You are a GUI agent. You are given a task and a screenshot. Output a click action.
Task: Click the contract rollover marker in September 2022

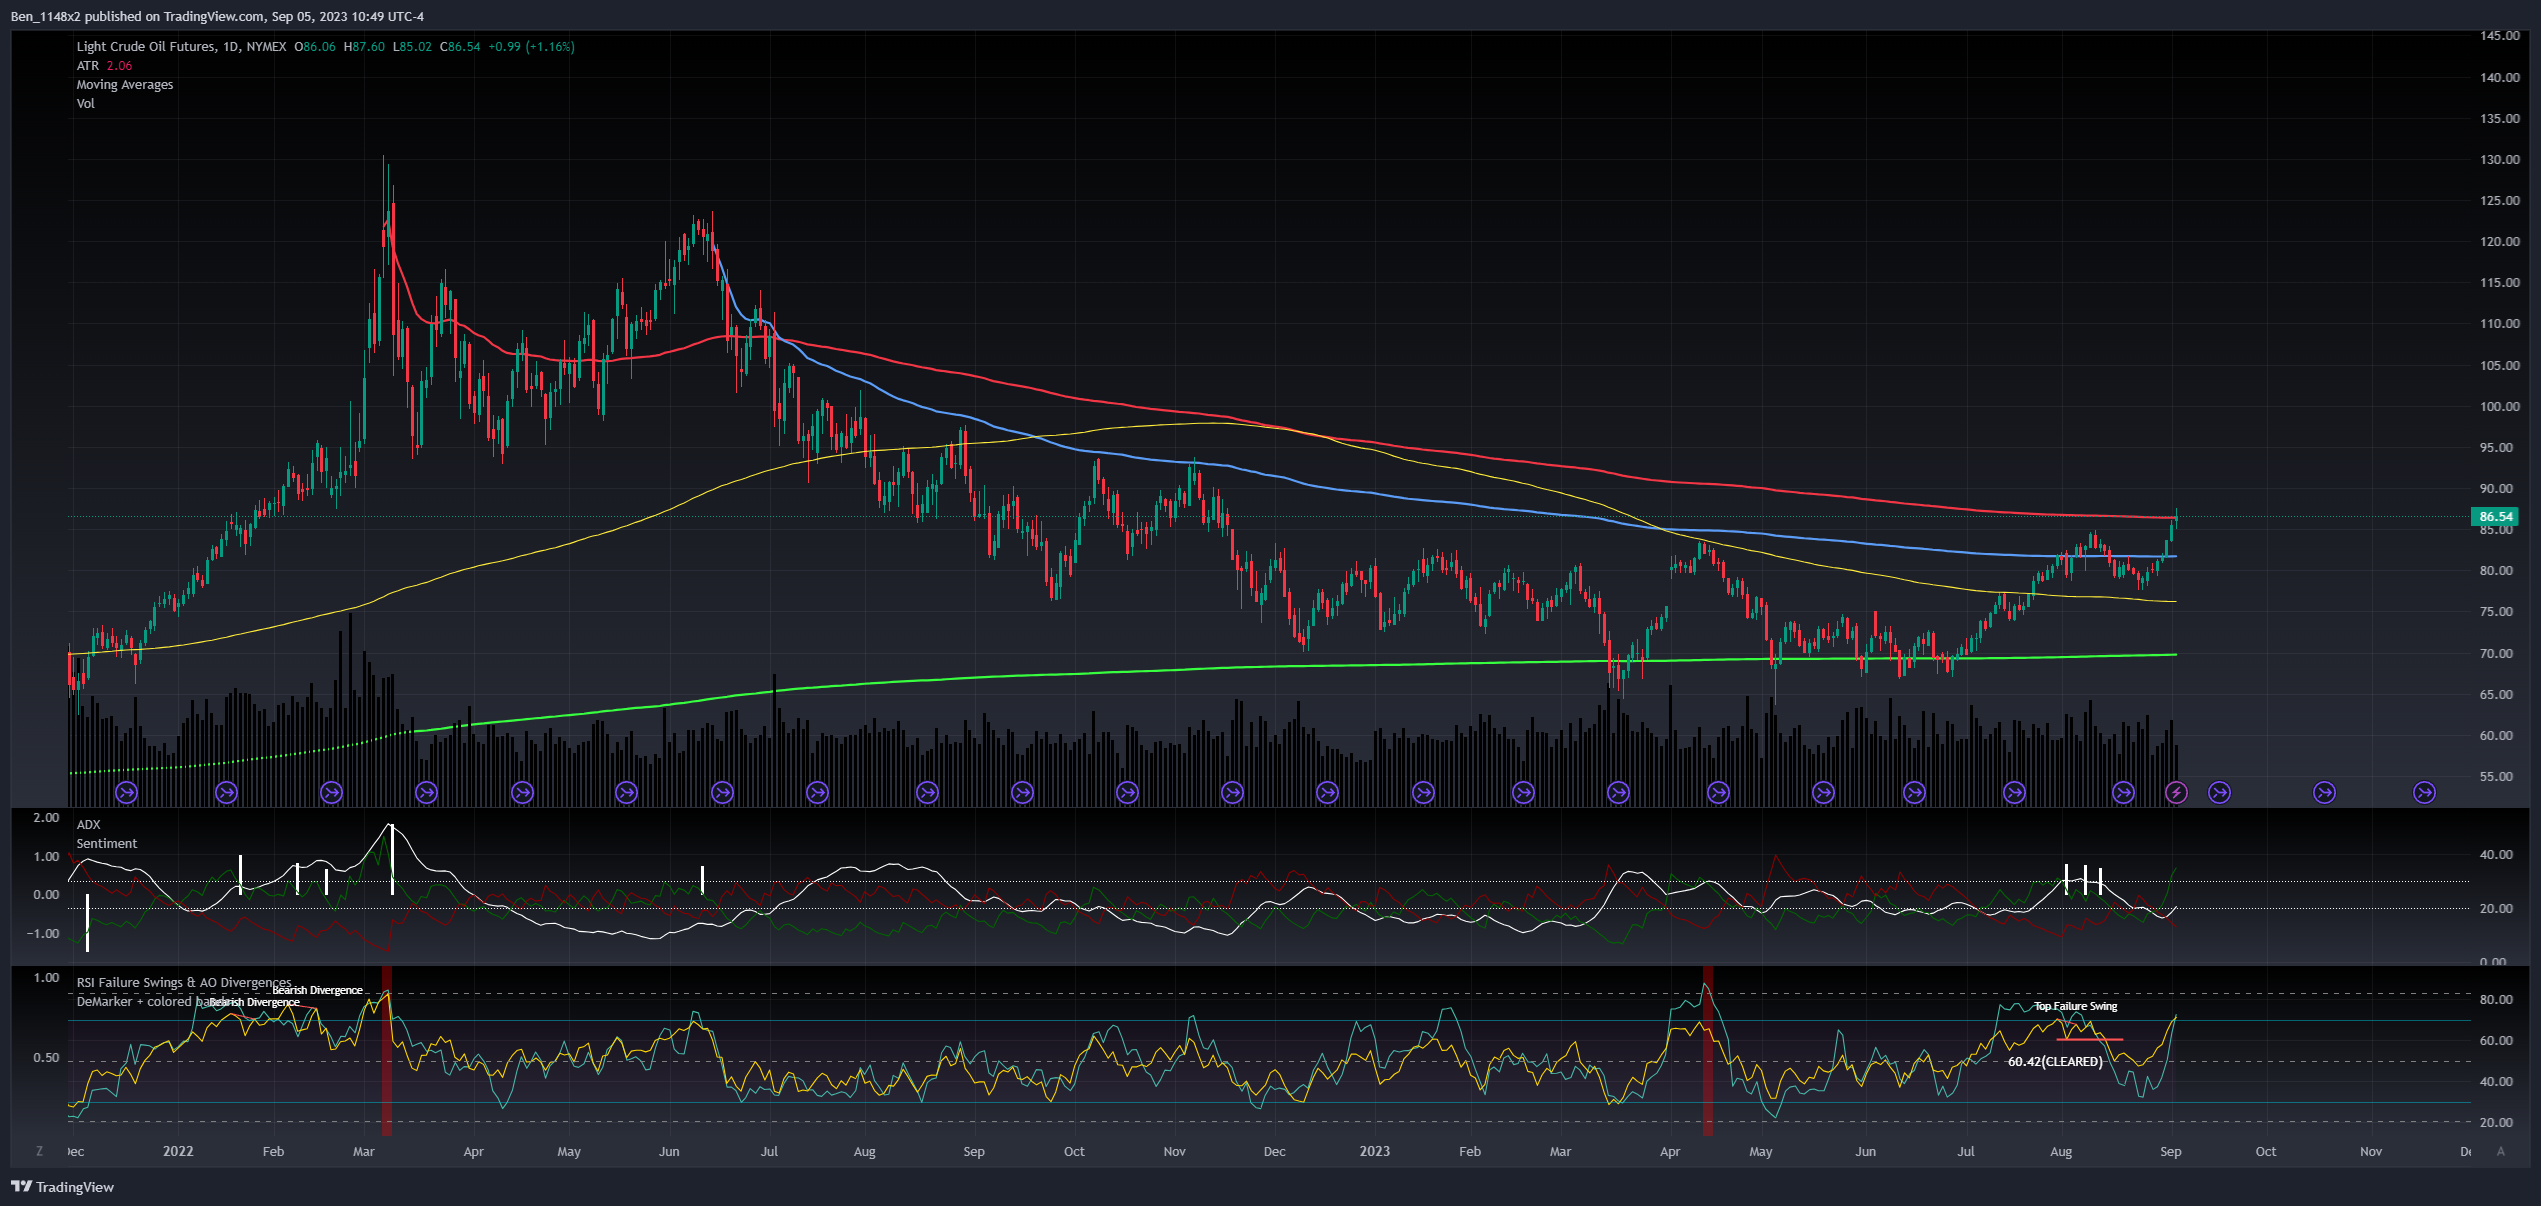1022,793
